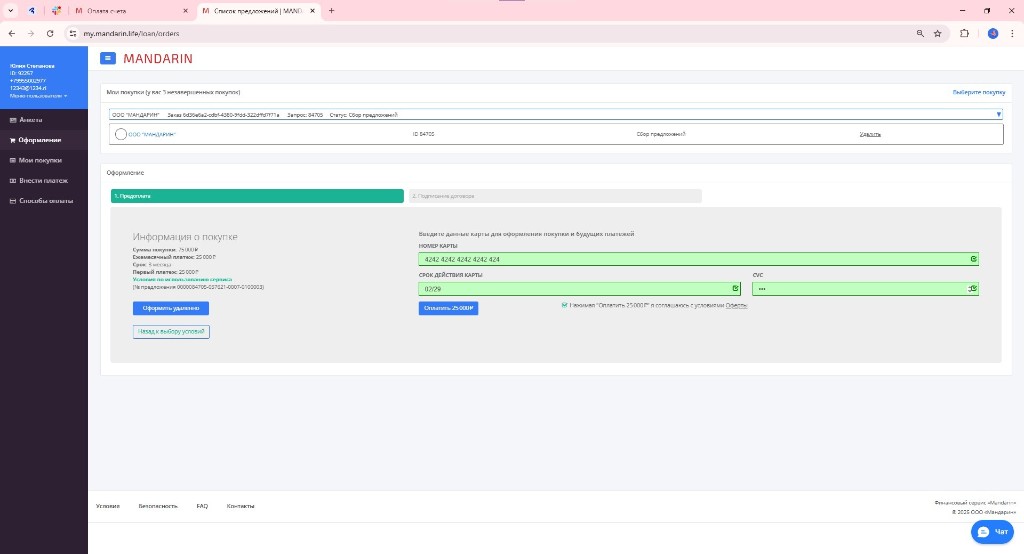Open Chrome three-dot menu

pos(1011,33)
